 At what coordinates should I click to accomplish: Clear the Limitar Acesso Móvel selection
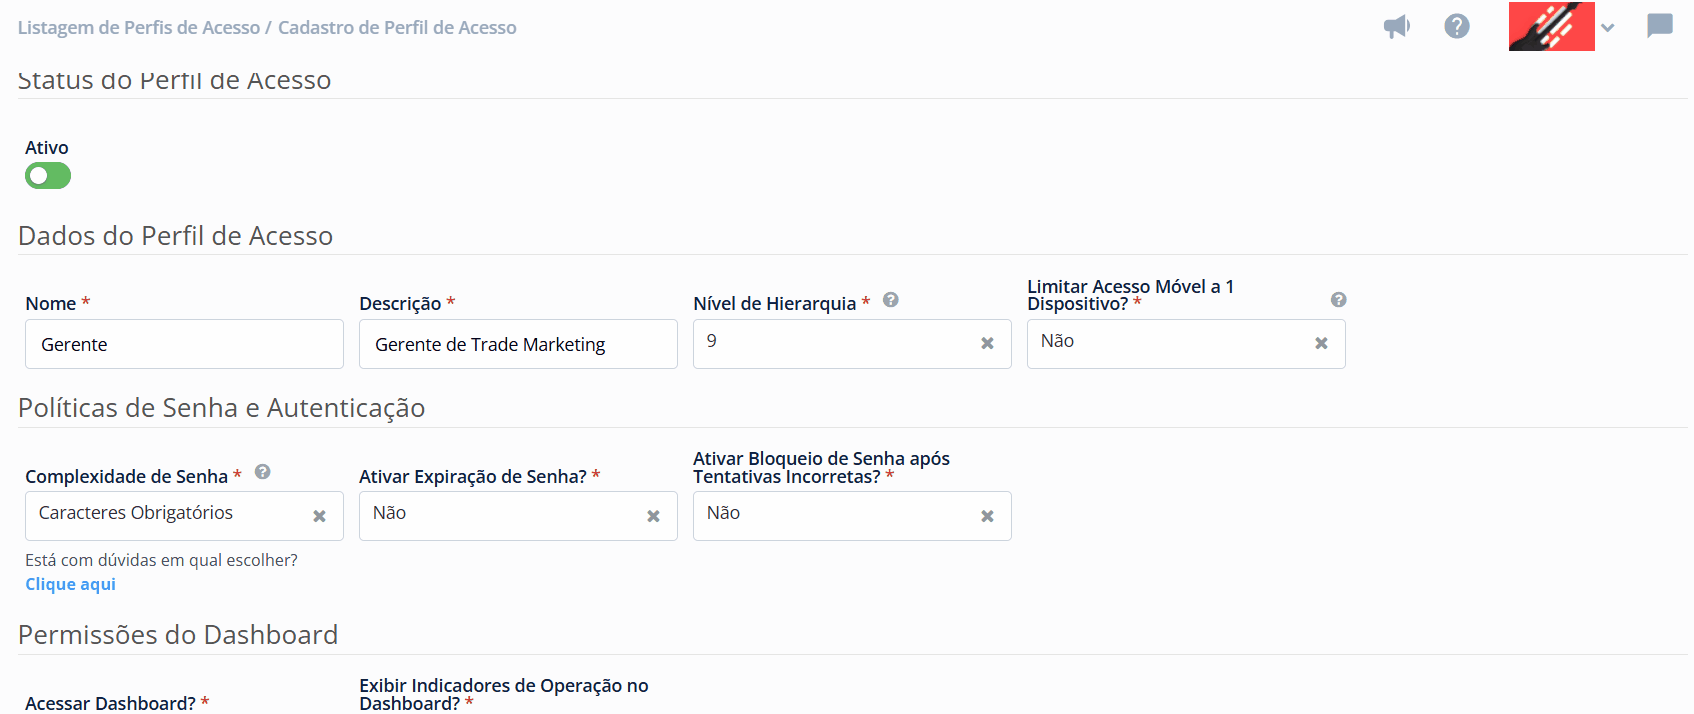click(1321, 343)
